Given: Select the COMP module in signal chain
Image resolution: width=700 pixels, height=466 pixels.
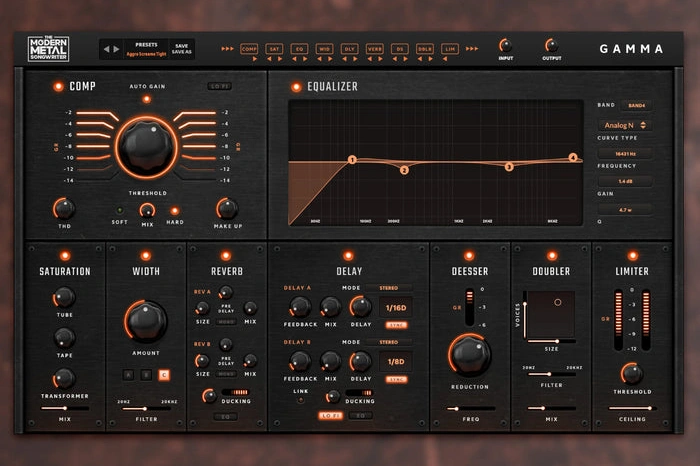Looking at the screenshot, I should tap(249, 49).
